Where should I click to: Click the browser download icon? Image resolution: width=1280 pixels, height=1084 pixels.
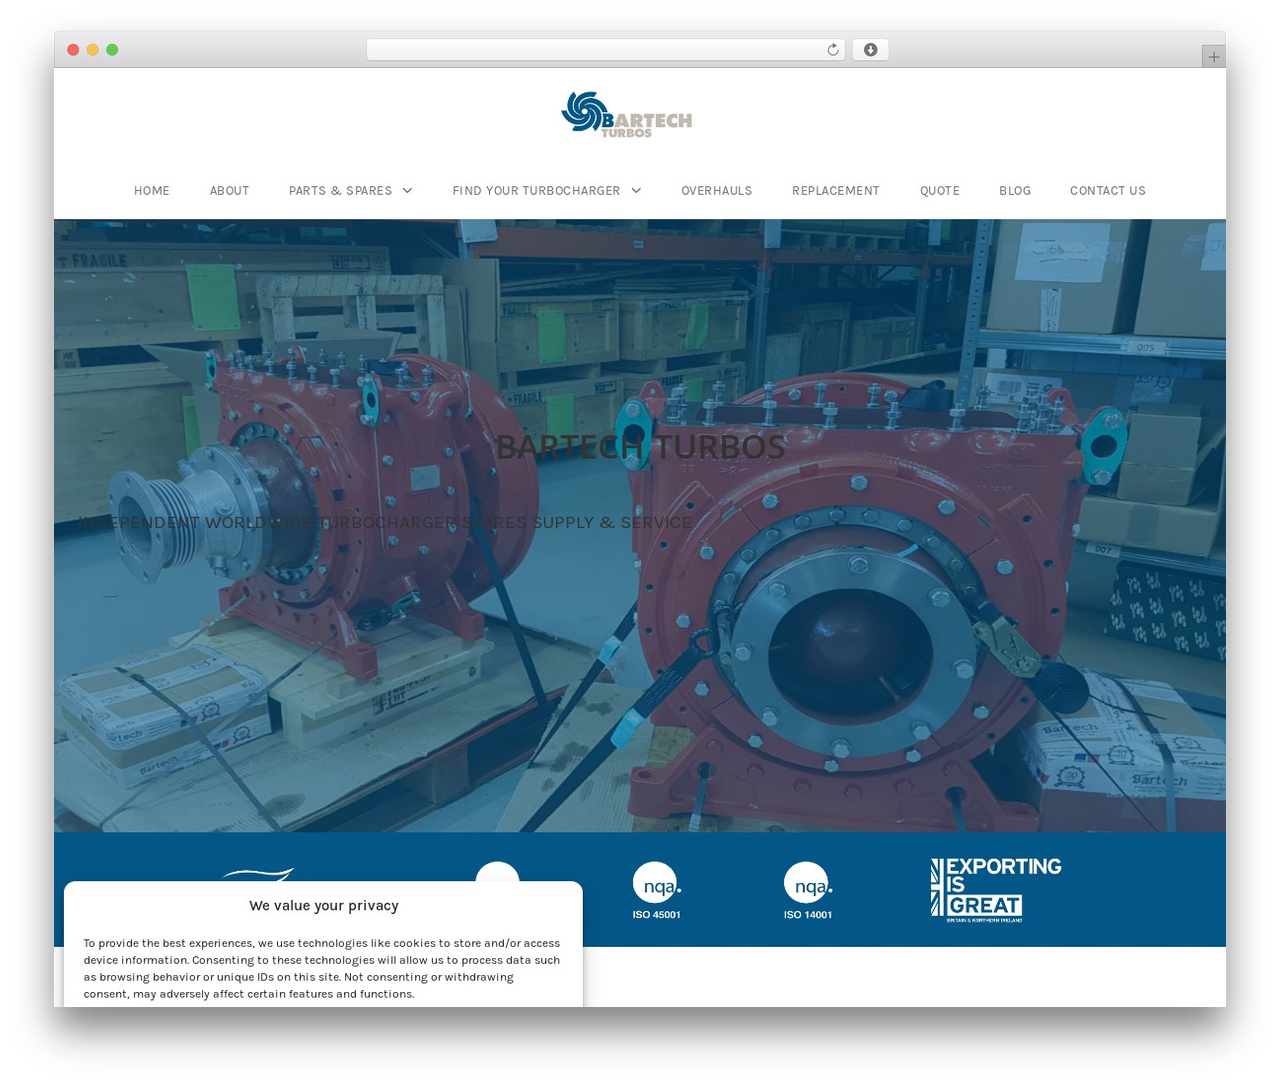pyautogui.click(x=871, y=50)
